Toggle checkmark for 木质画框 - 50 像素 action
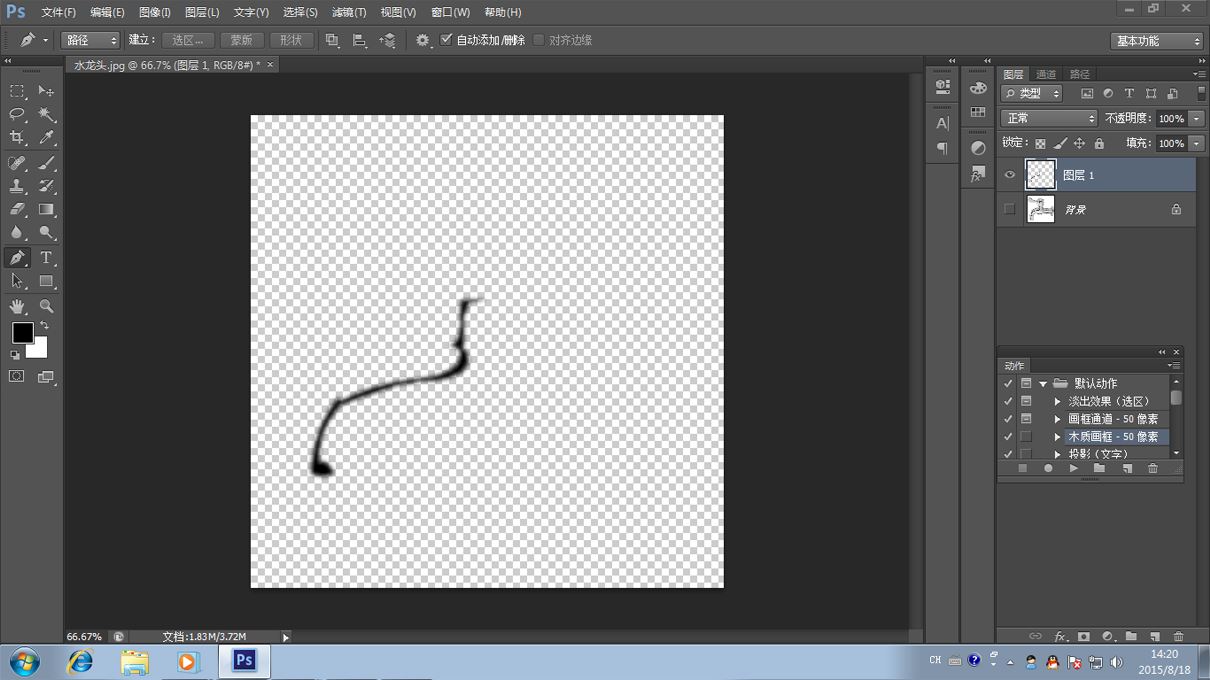The image size is (1210, 680). coord(1008,437)
